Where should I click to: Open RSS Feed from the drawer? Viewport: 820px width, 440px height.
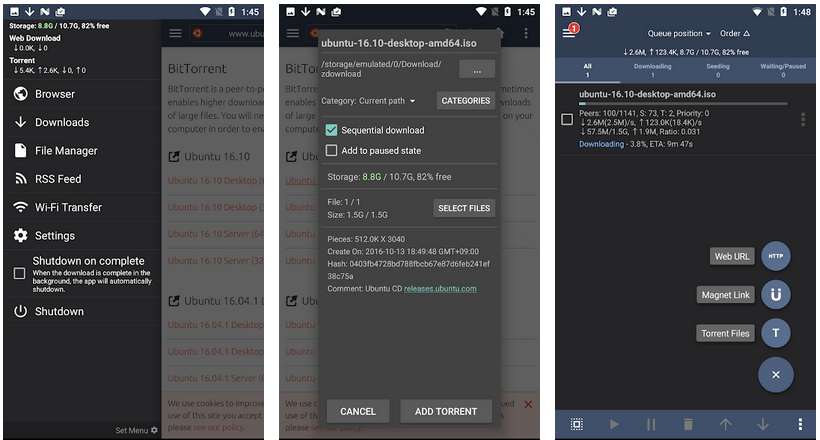pyautogui.click(x=82, y=179)
